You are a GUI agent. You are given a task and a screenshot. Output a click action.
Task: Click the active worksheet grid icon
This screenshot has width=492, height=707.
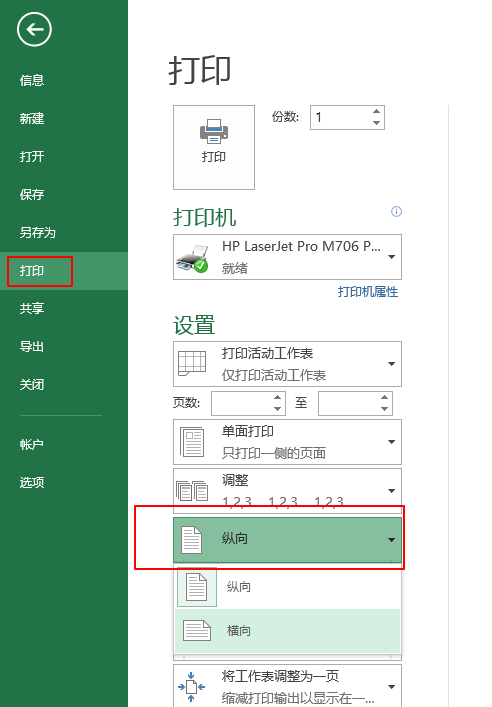click(192, 363)
